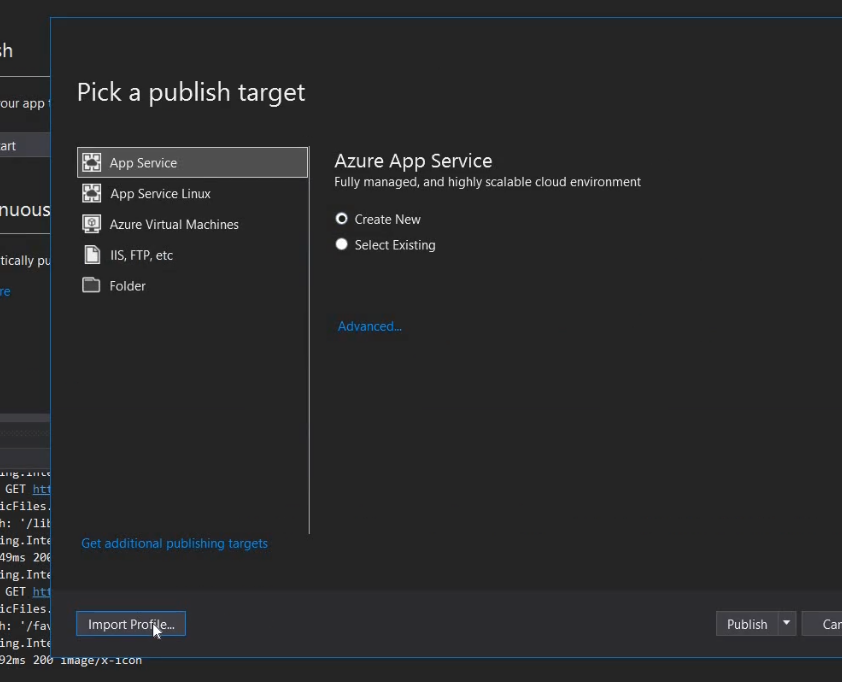Click the App Service Linux icon
The image size is (842, 682).
coord(92,194)
